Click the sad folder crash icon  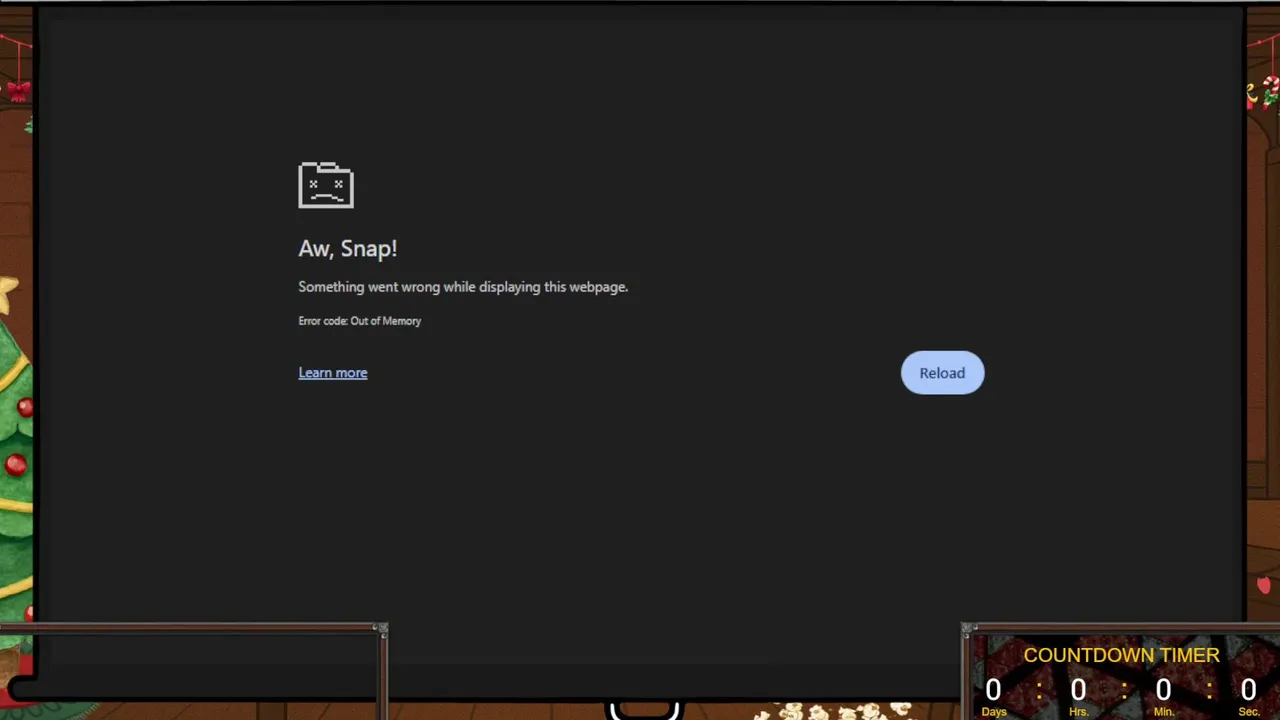326,185
